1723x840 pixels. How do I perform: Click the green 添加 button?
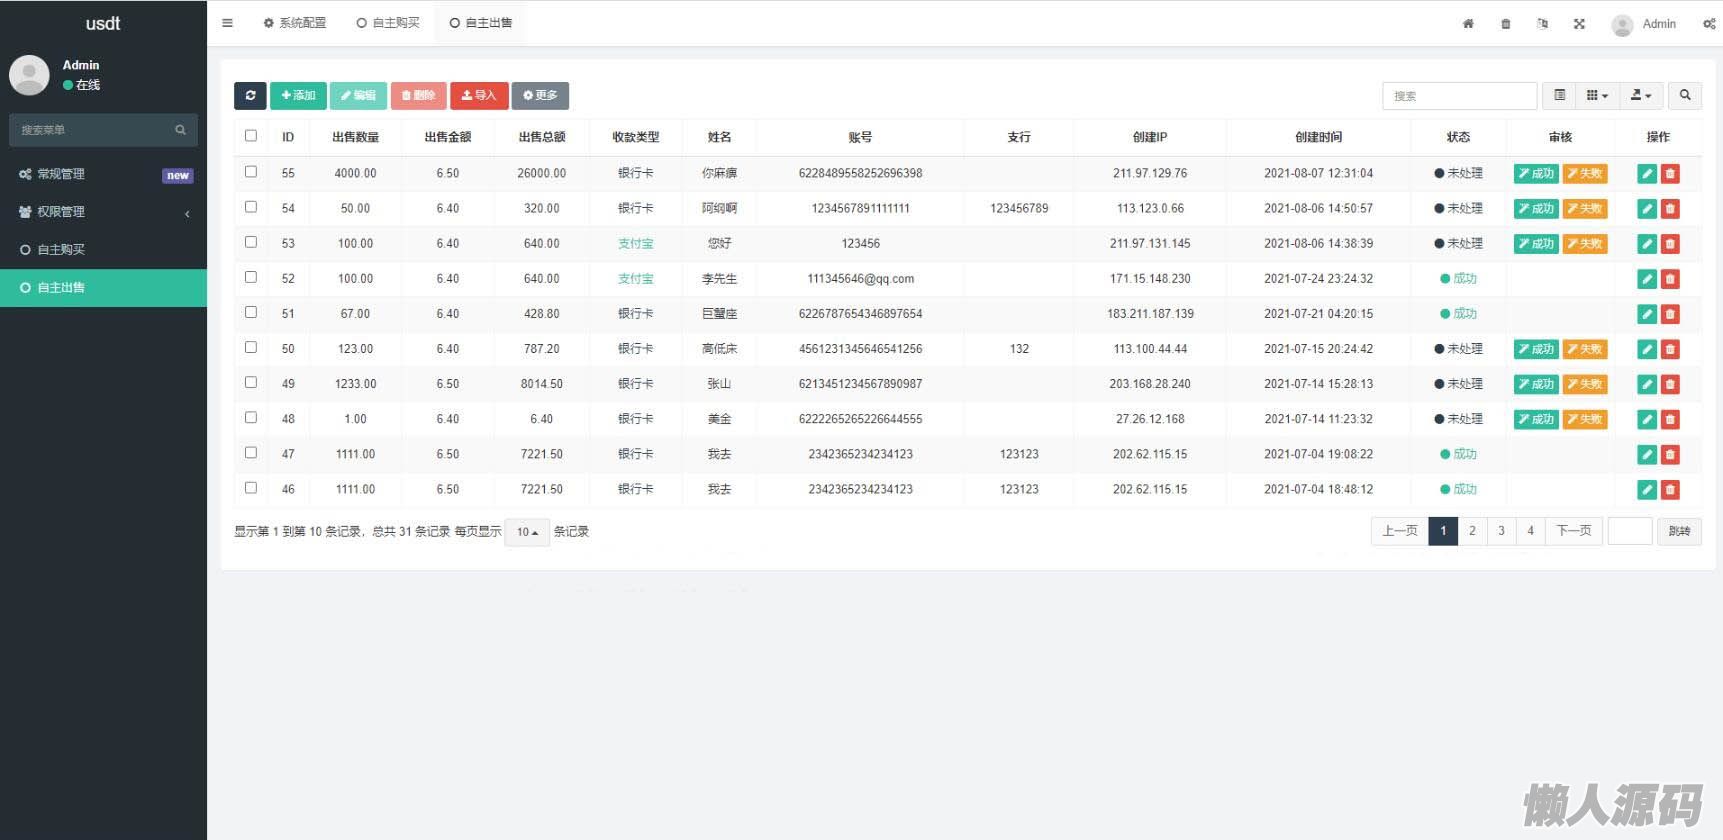coord(298,95)
